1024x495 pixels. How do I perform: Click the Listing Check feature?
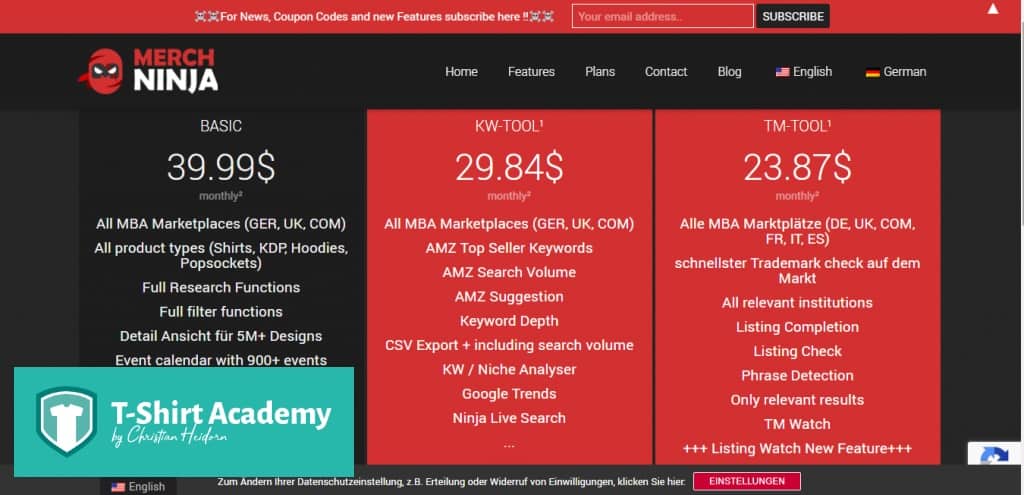coord(797,351)
